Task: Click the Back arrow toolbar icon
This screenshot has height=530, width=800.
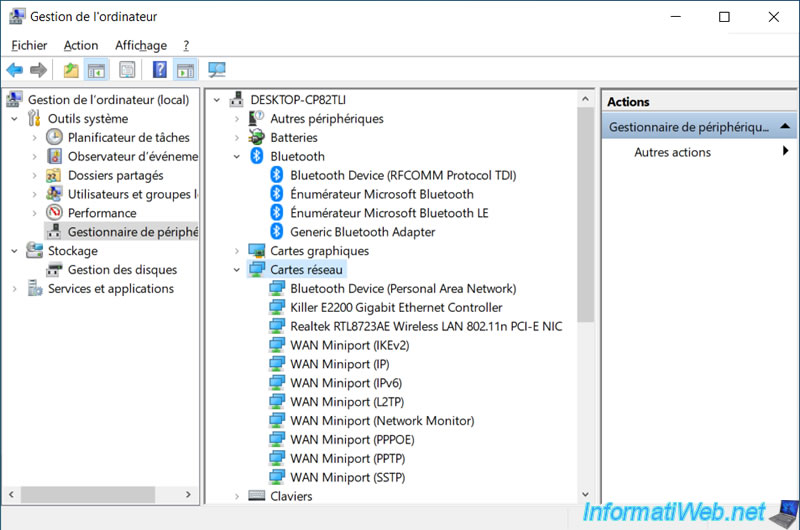Action: pos(15,69)
